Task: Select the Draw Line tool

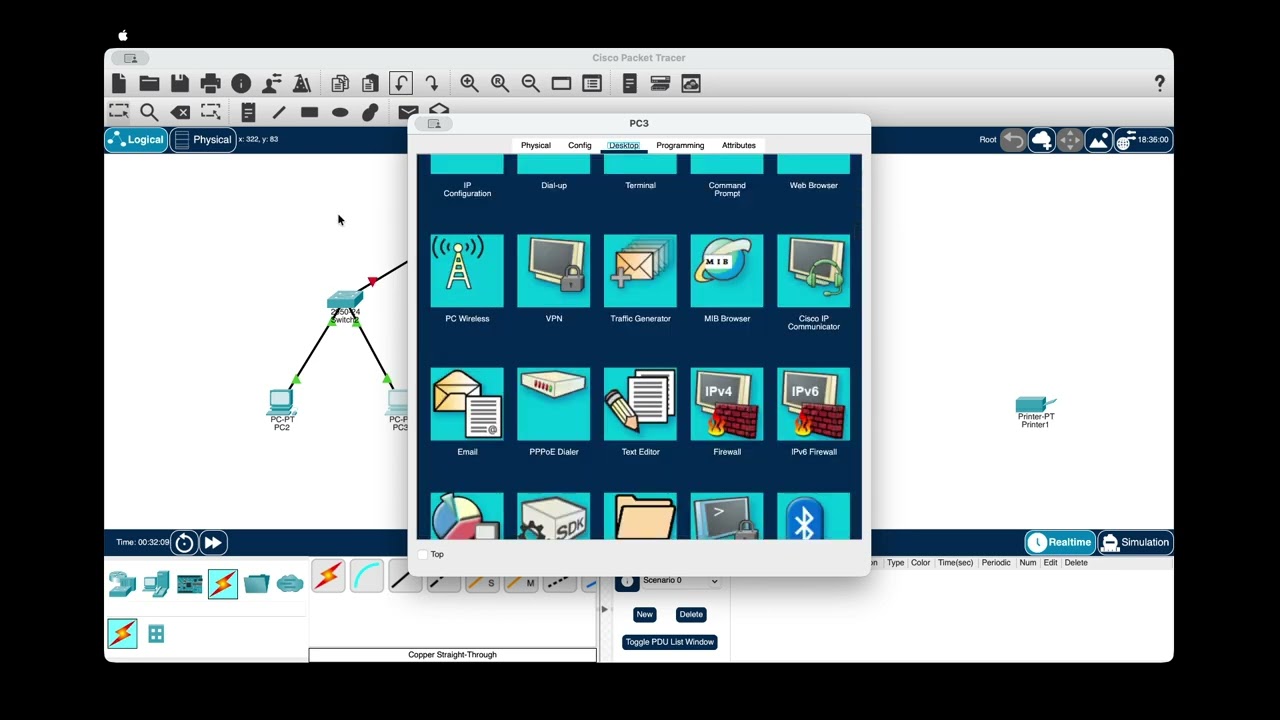Action: tap(279, 112)
